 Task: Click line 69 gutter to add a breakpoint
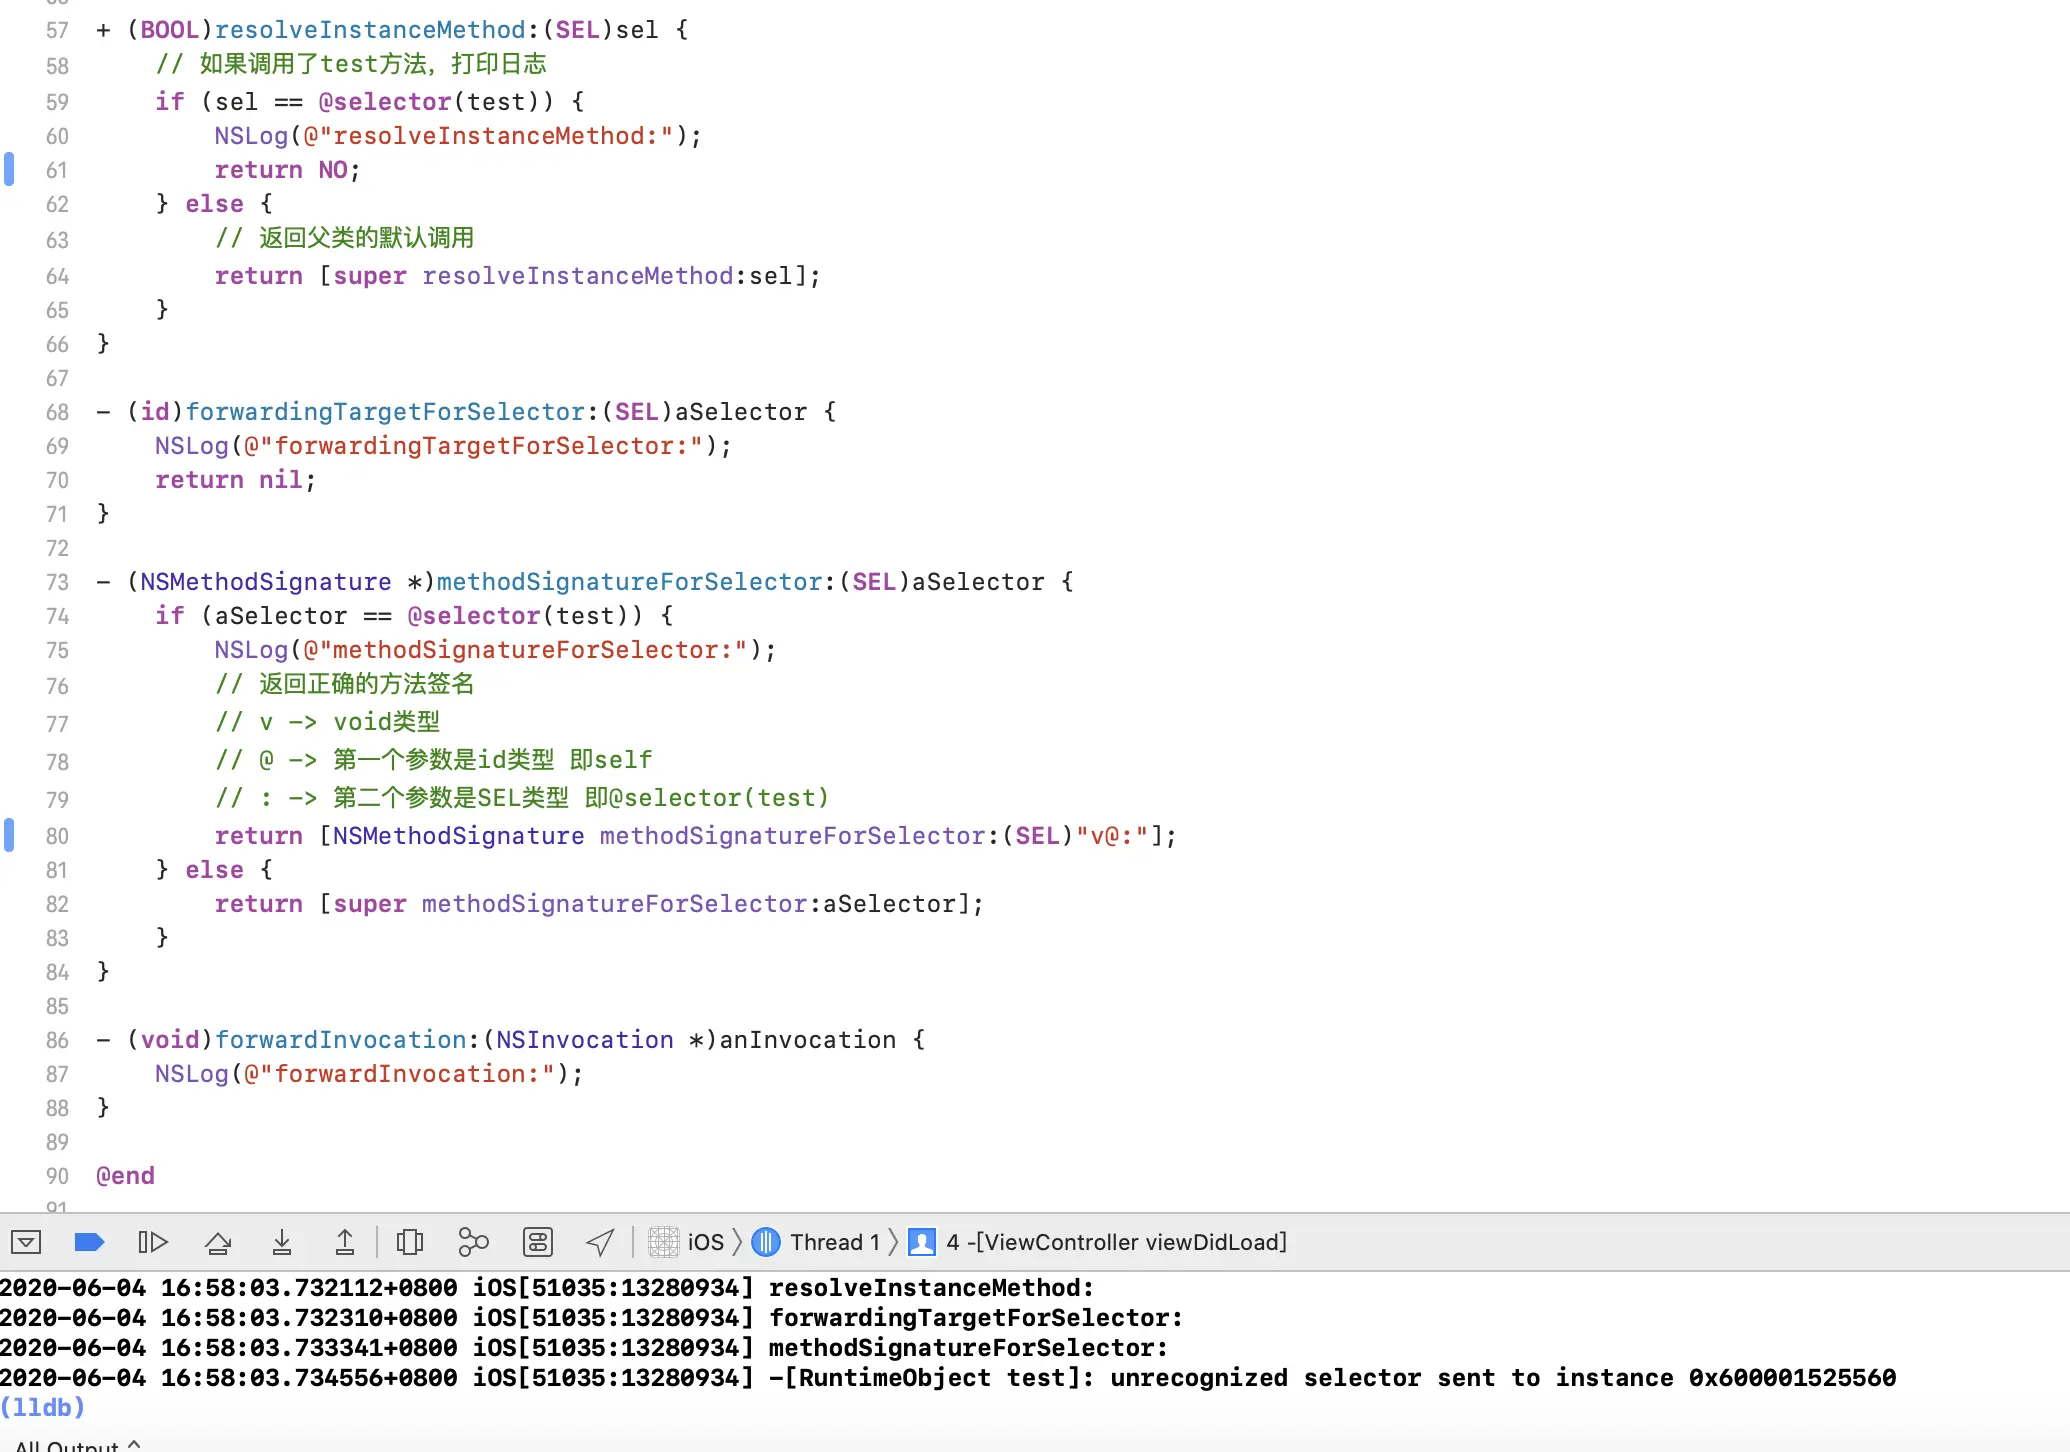tap(40, 446)
